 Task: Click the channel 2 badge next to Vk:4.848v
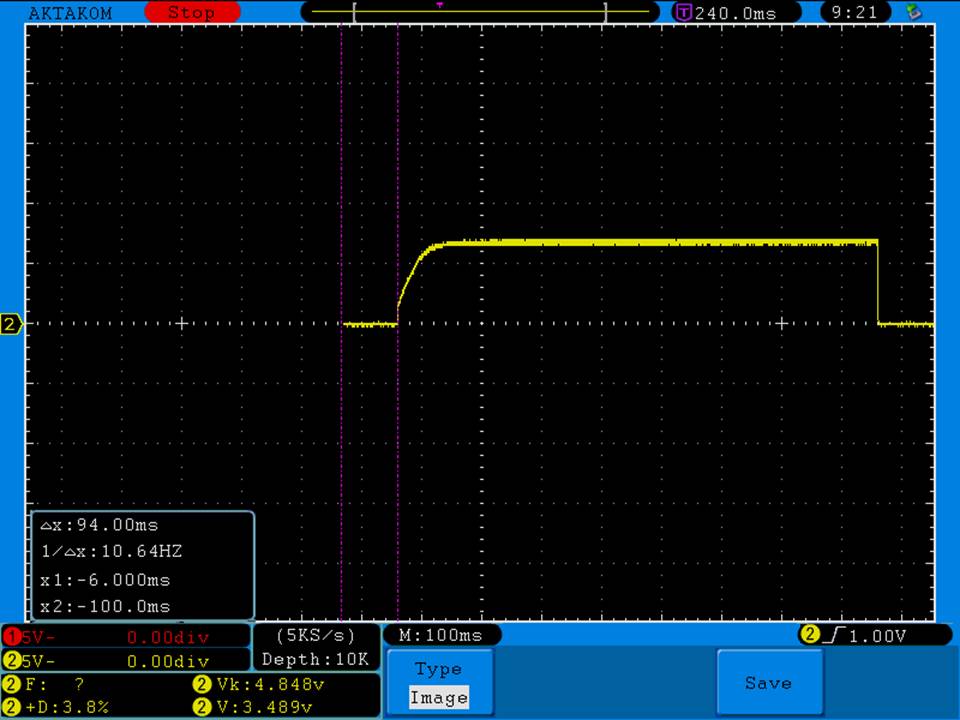[202, 683]
